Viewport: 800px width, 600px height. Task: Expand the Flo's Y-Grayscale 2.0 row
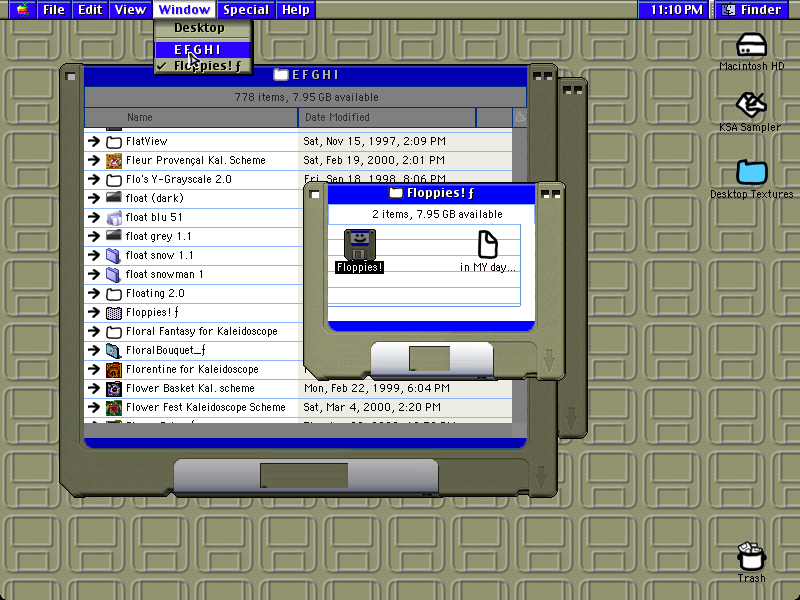(93, 179)
